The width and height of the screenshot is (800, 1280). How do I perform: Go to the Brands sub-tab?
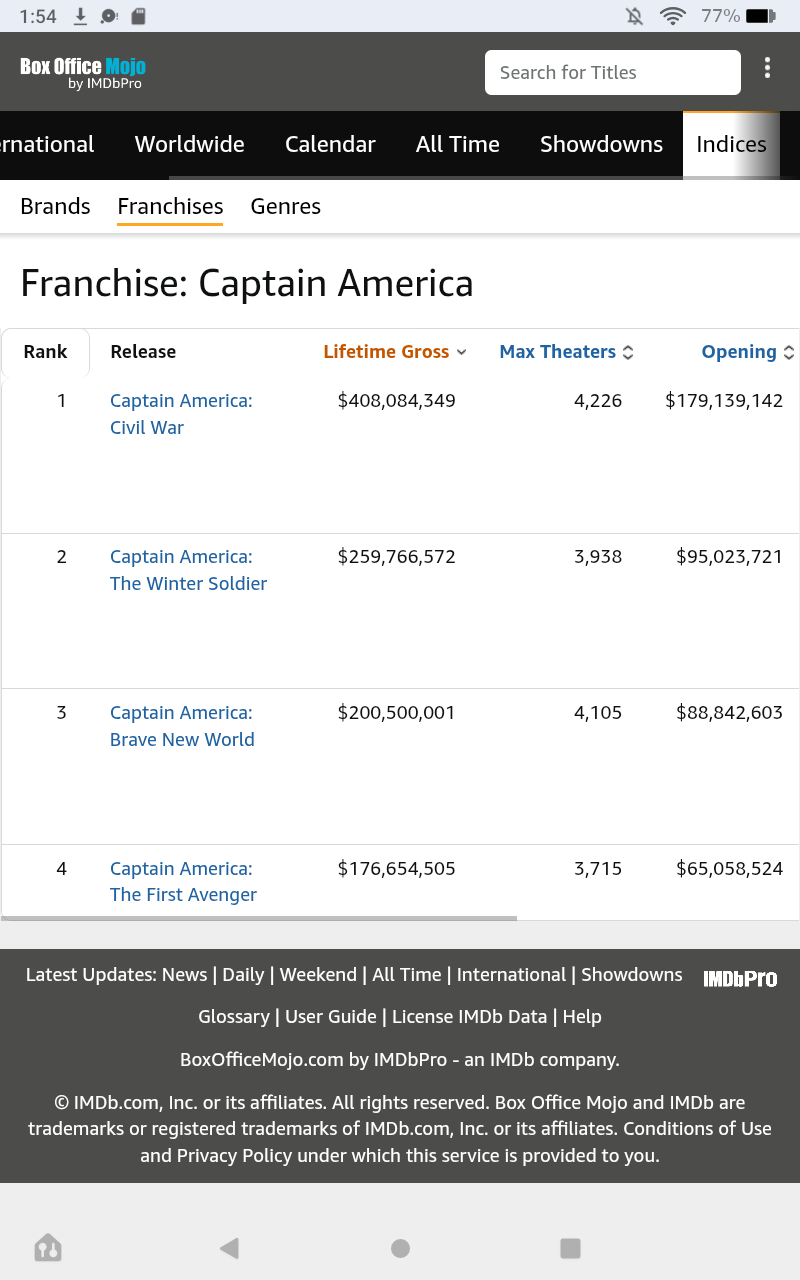click(56, 207)
